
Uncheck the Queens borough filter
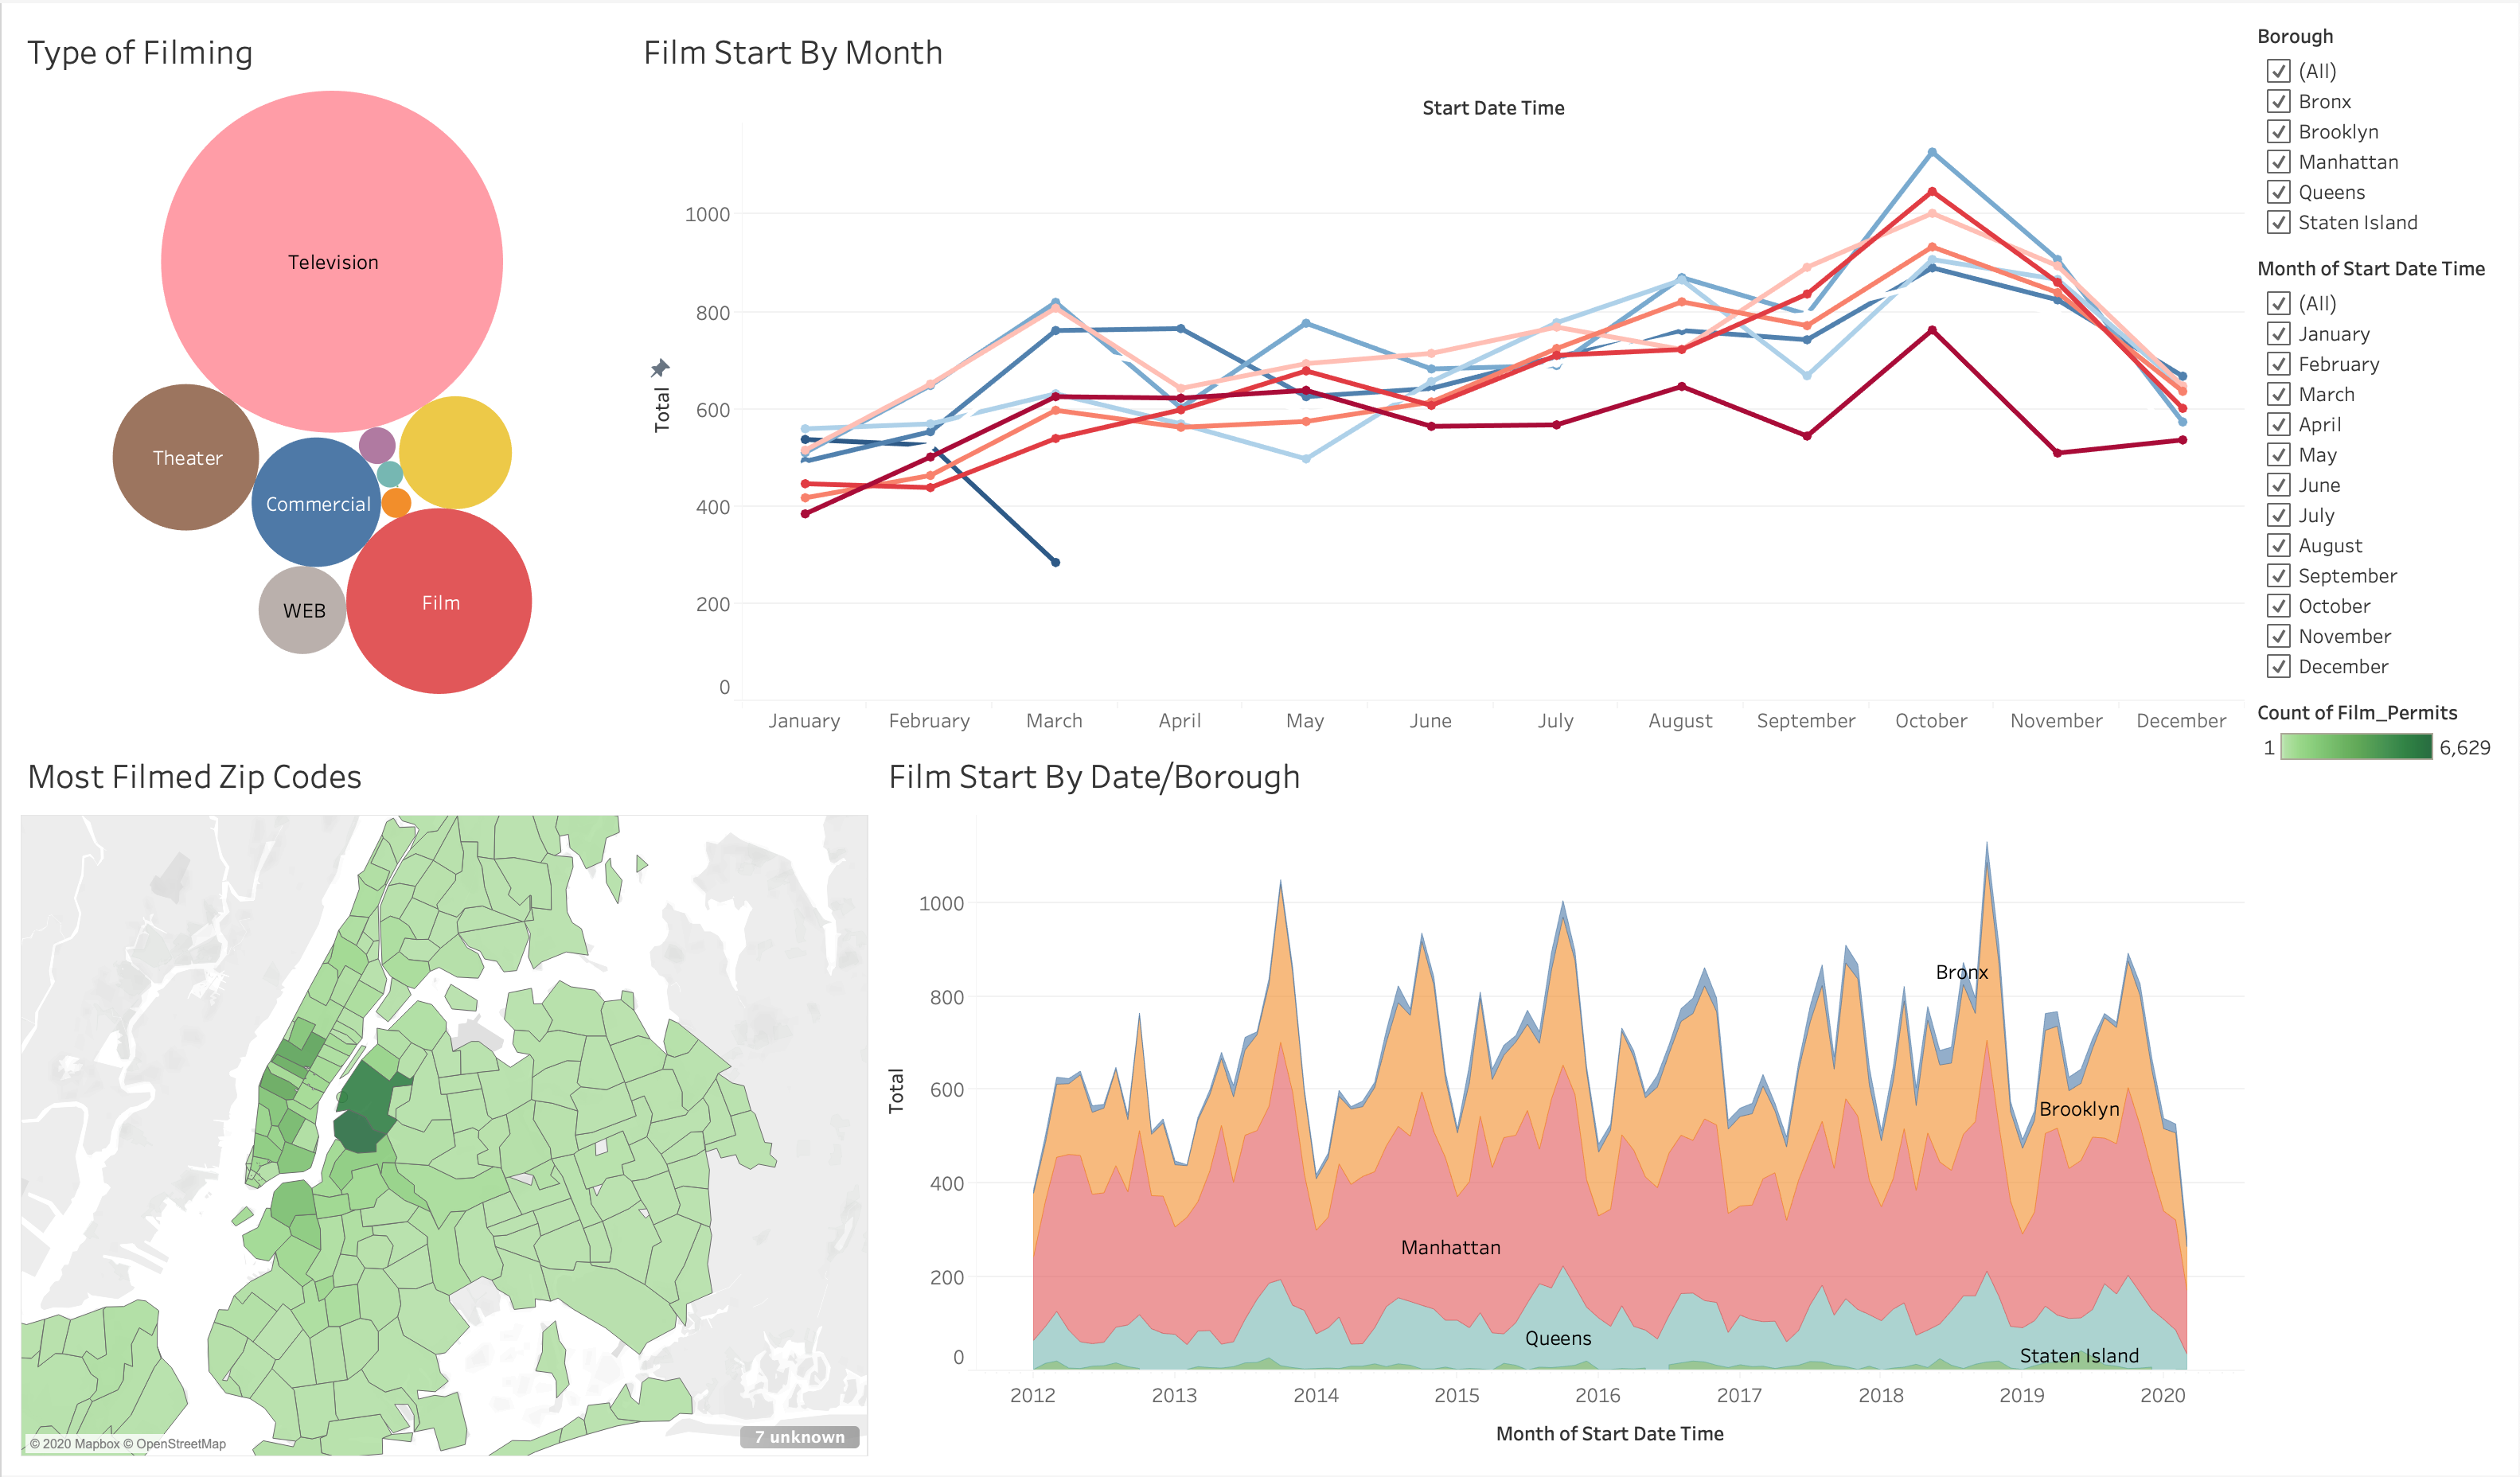pyautogui.click(x=2279, y=192)
